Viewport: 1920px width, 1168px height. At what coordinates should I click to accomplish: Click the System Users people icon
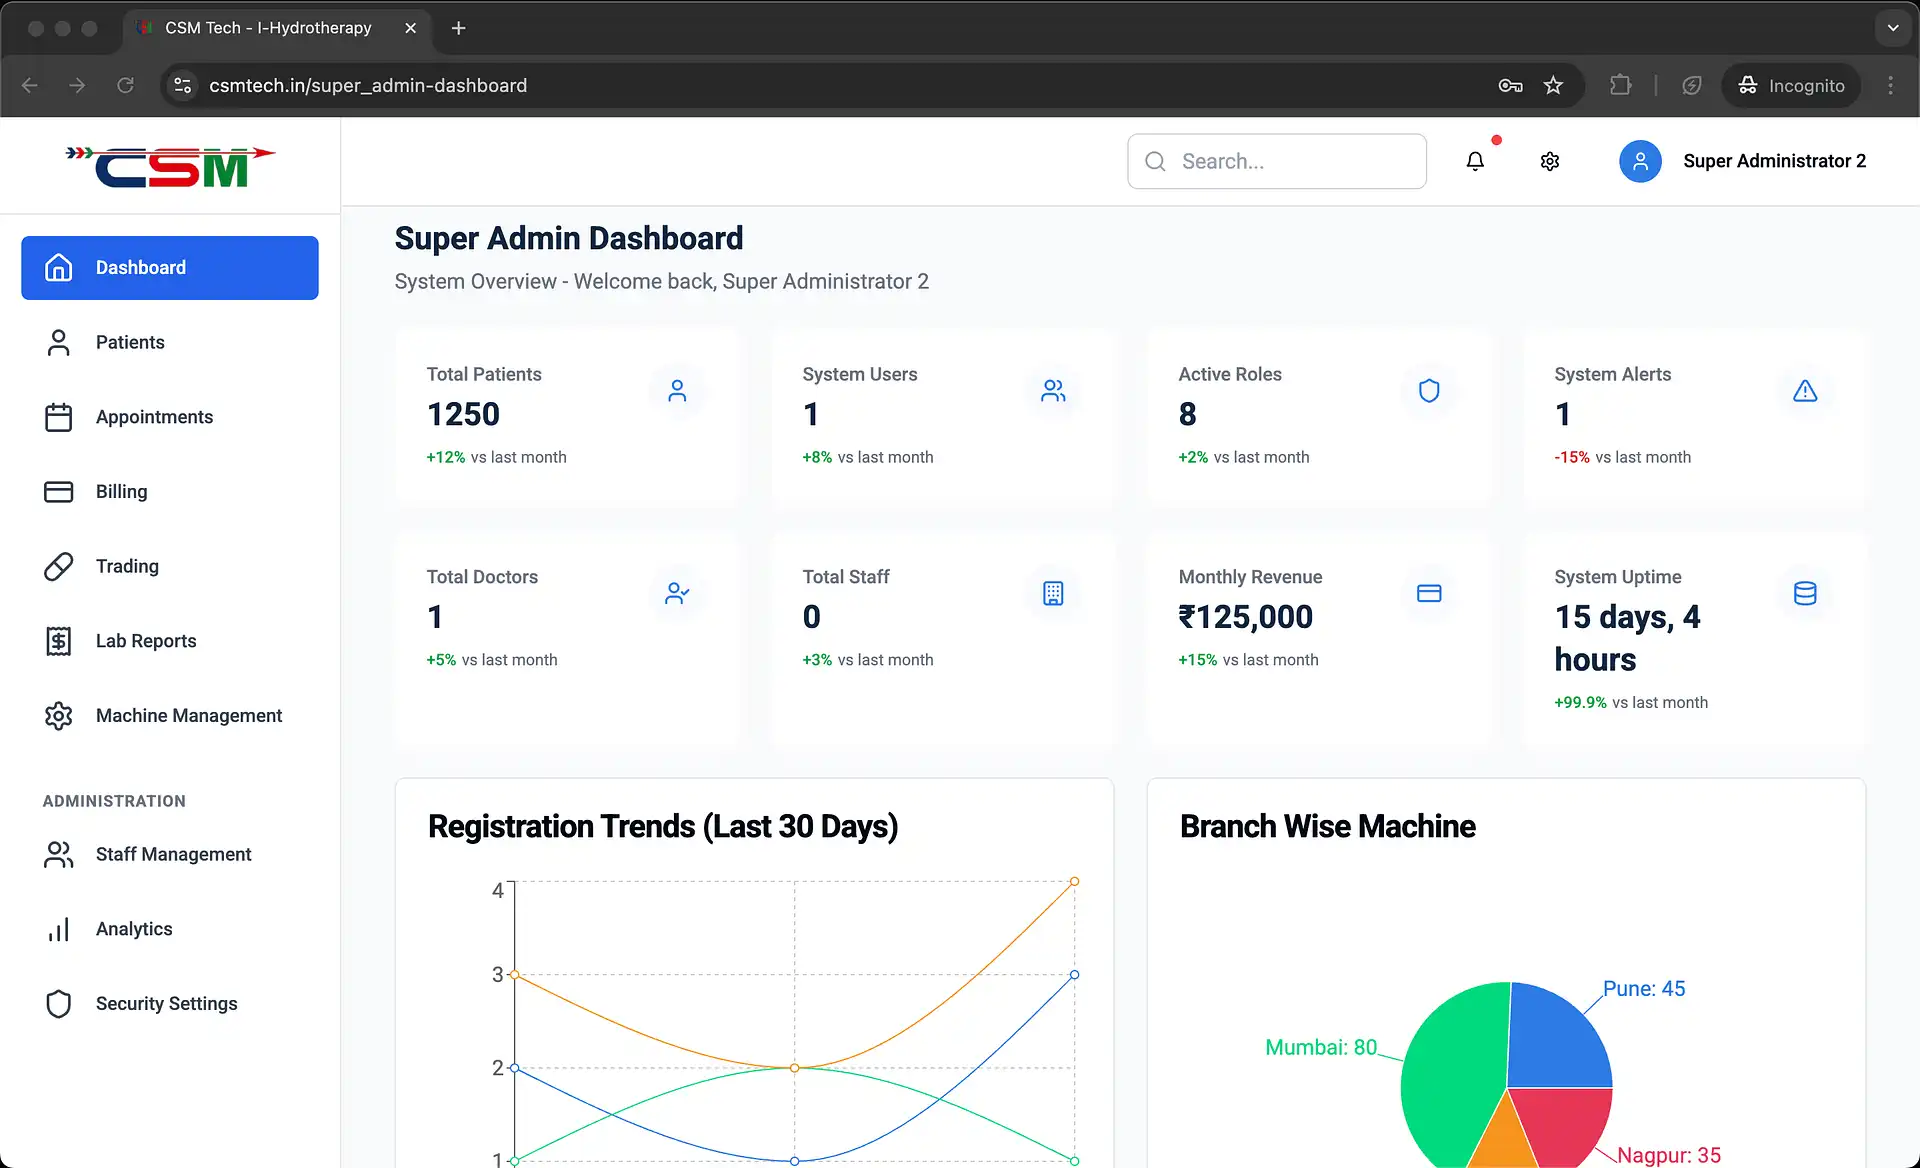point(1053,391)
